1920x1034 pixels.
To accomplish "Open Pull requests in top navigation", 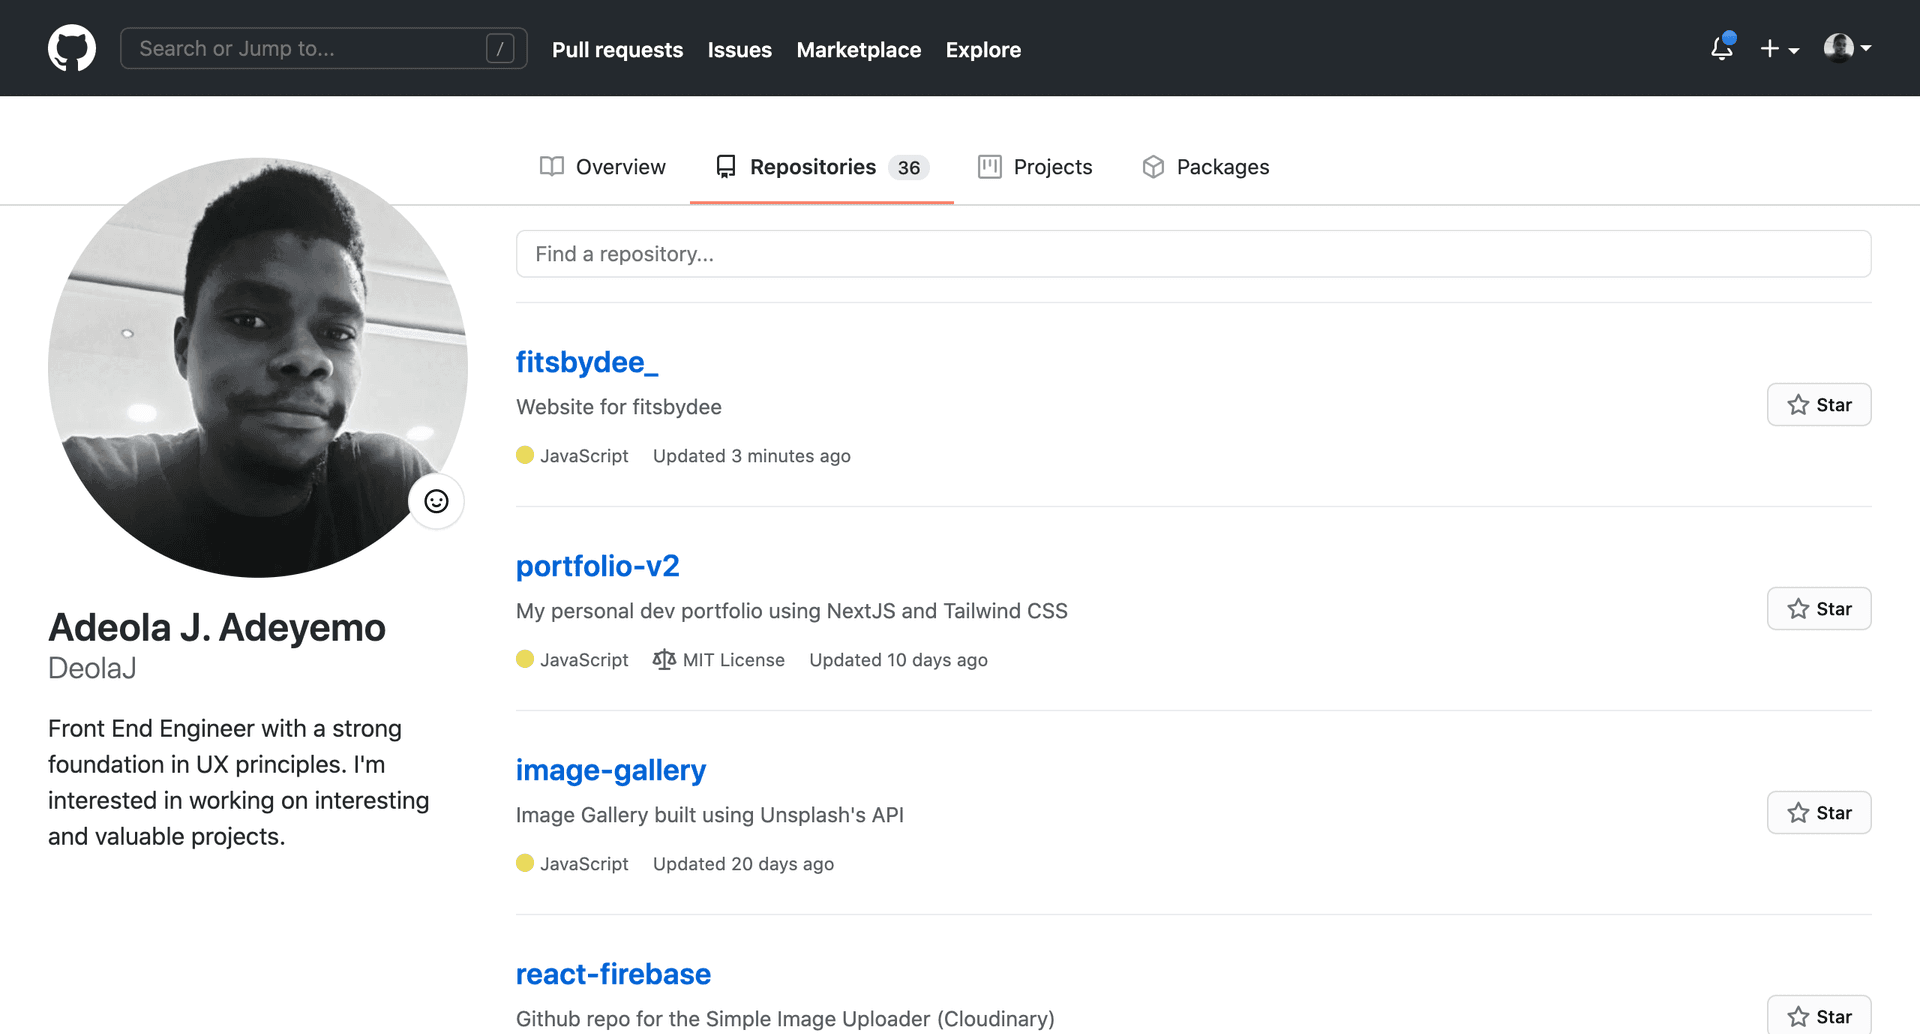I will tap(617, 50).
